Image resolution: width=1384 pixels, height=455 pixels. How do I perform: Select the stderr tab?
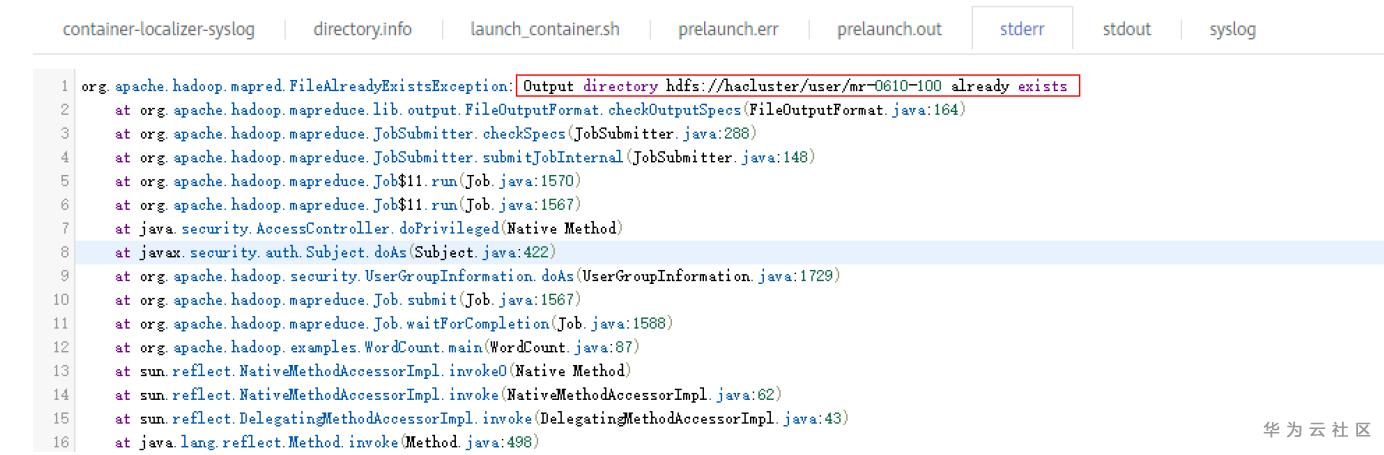[x=1022, y=30]
